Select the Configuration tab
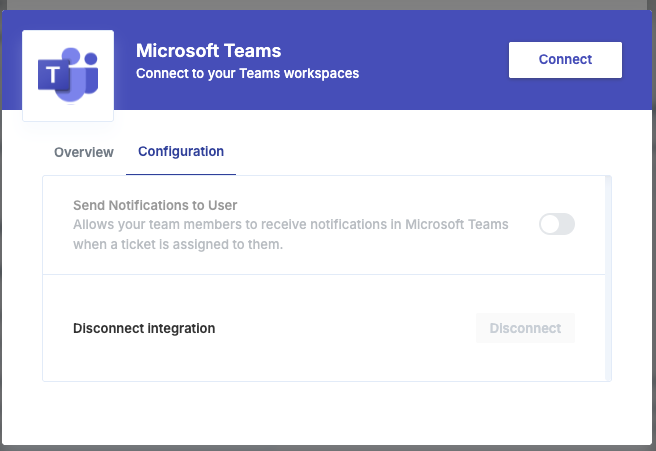Image resolution: width=656 pixels, height=451 pixels. [x=181, y=151]
